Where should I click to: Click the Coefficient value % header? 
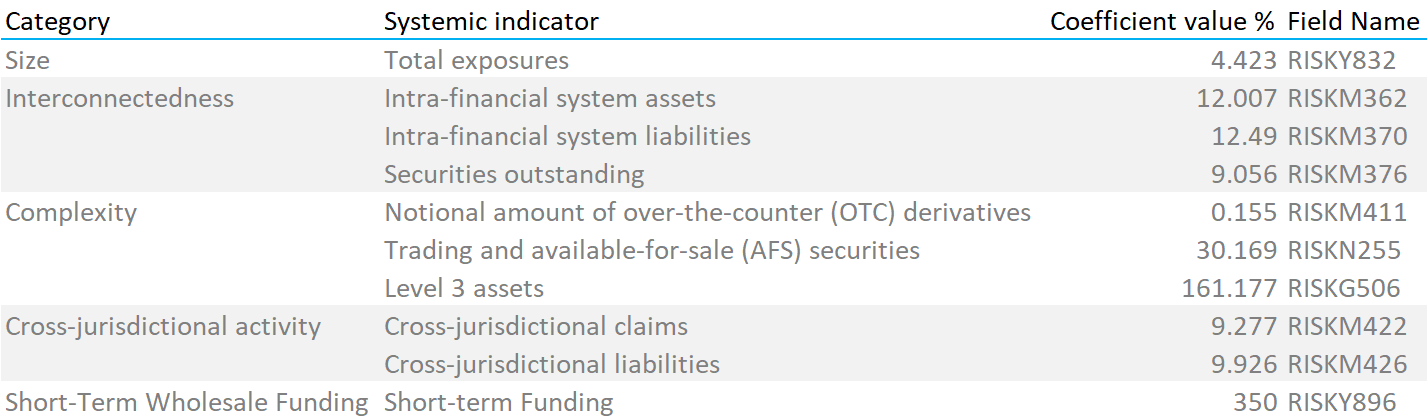click(x=1163, y=22)
